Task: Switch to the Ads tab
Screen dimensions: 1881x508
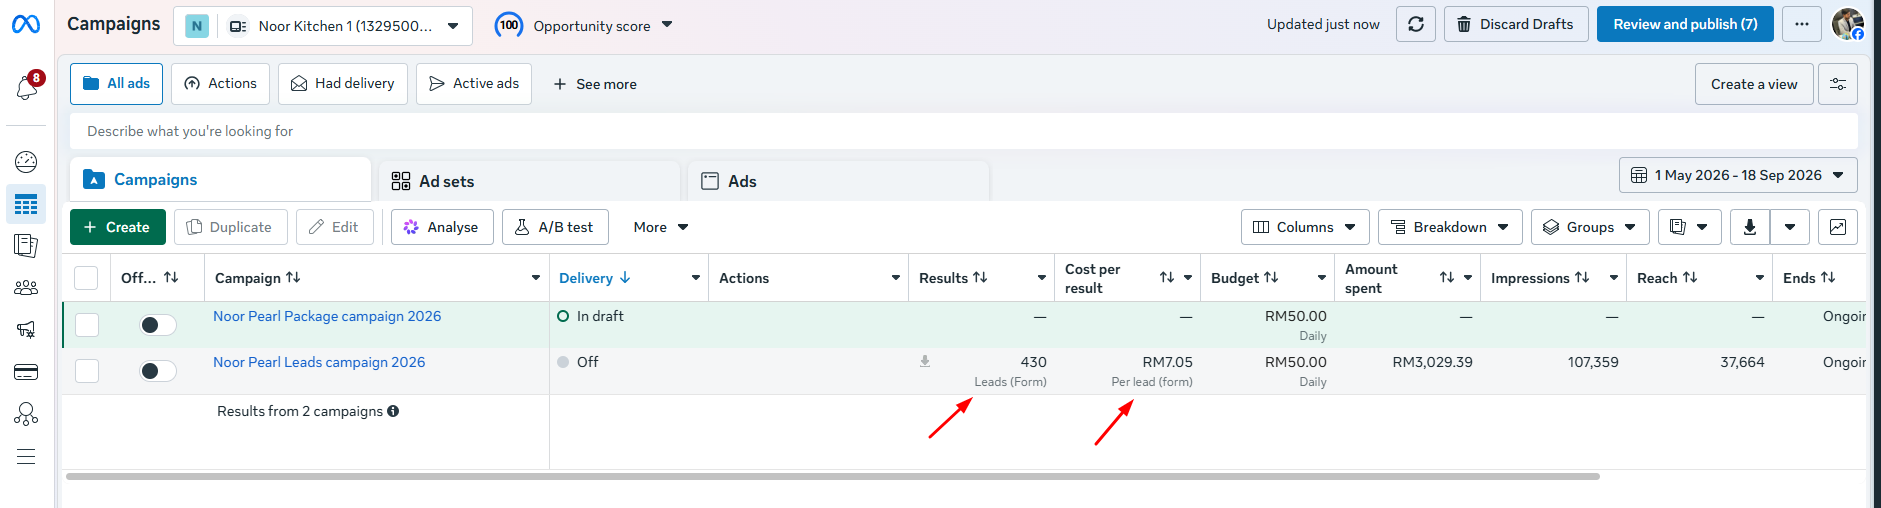Action: tap(839, 181)
